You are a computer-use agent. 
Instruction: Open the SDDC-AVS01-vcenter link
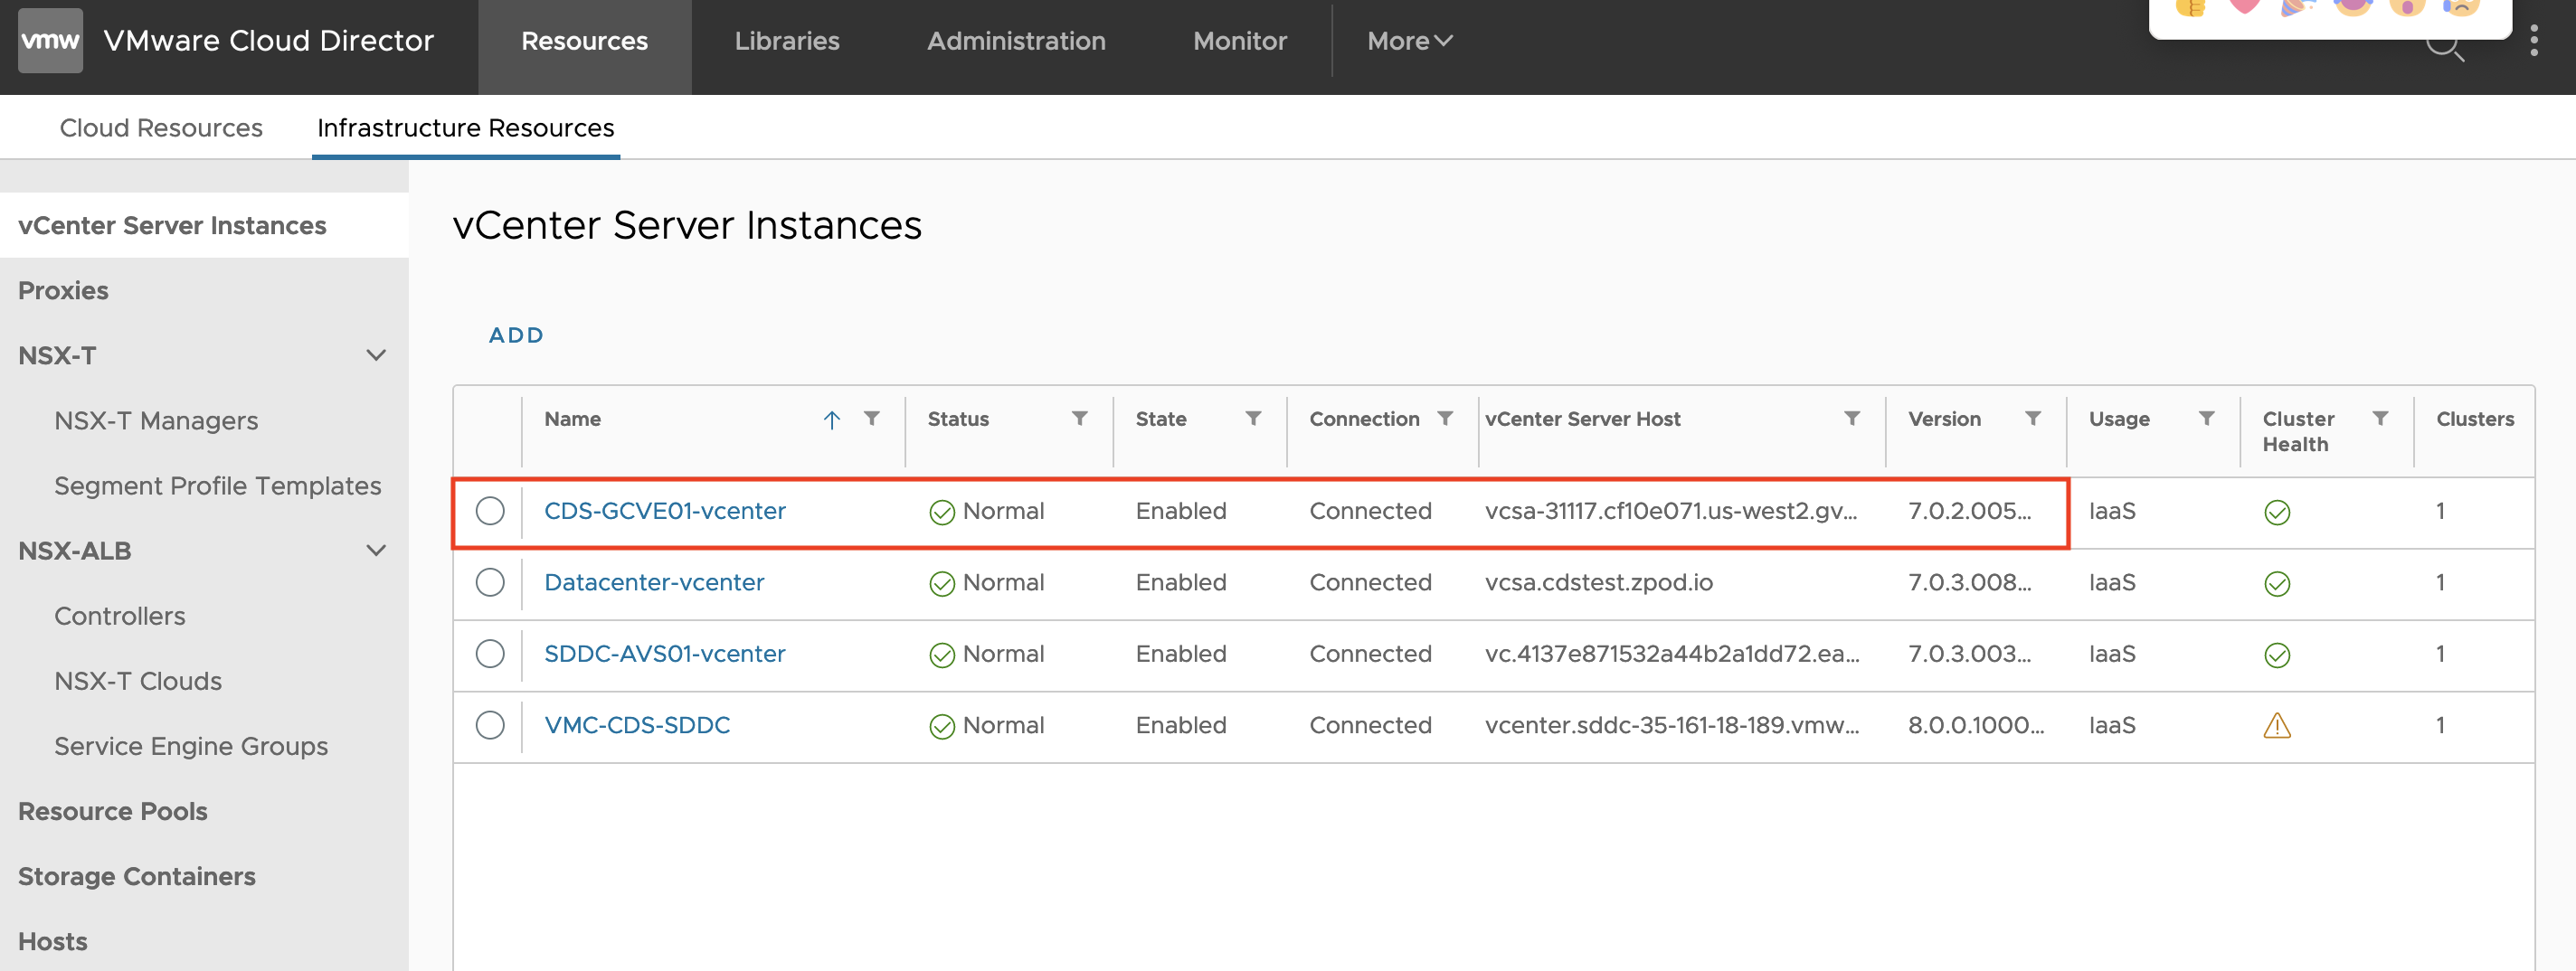pos(664,654)
